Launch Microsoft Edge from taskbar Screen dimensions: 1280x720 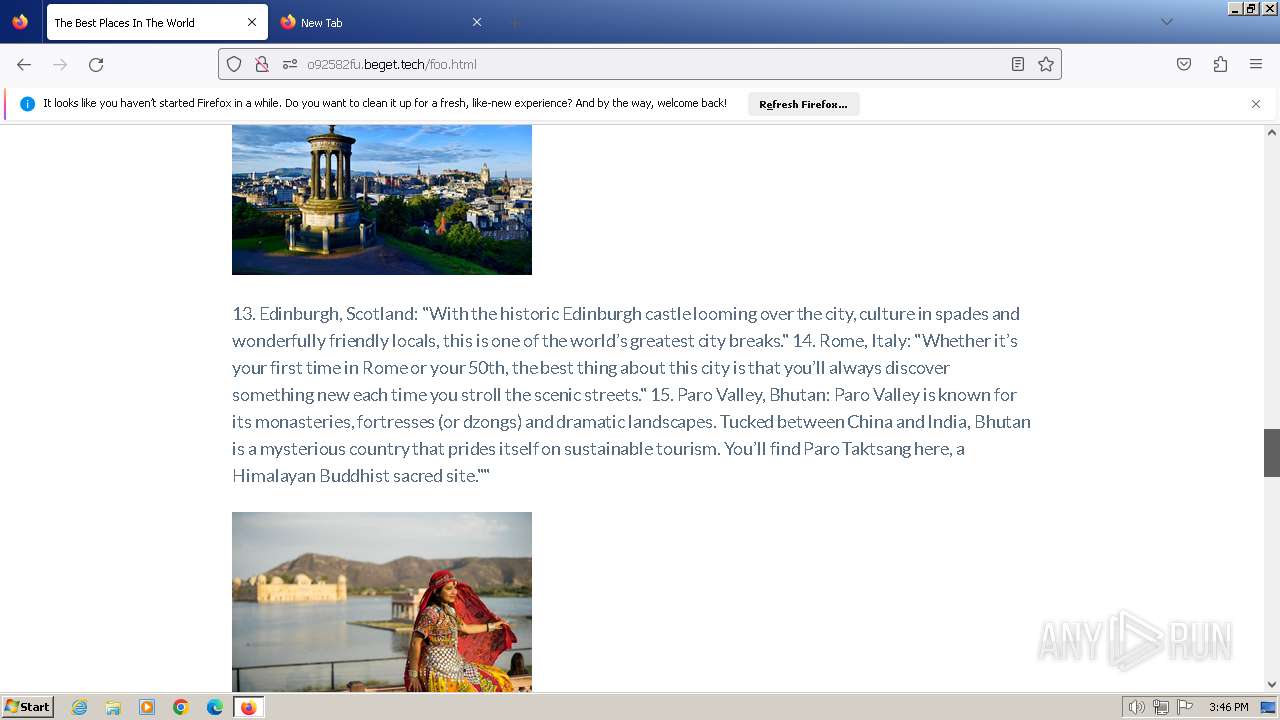point(215,707)
